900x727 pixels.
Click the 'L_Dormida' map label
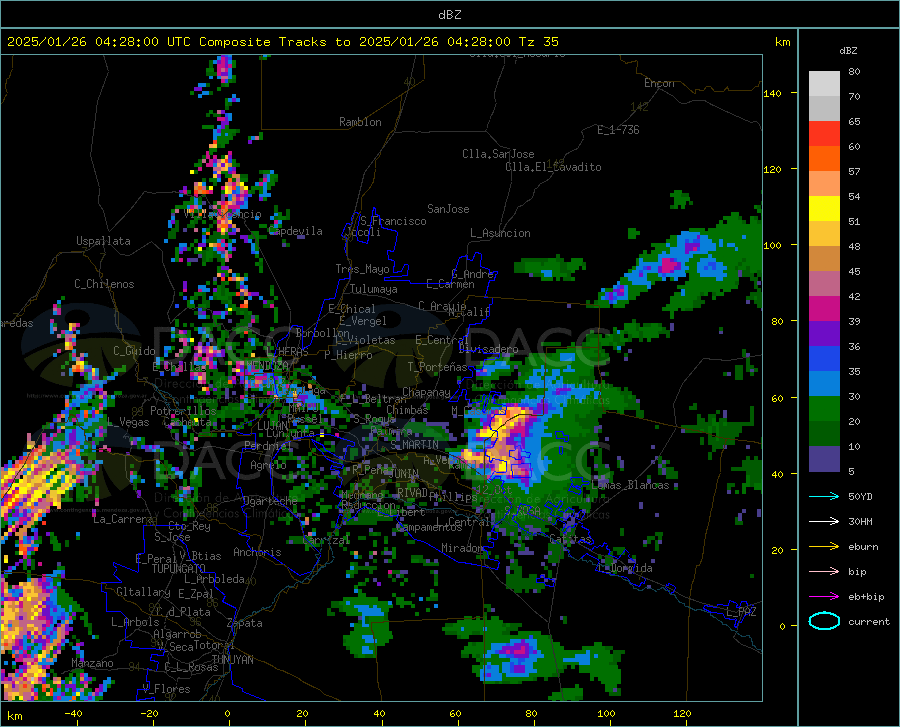pyautogui.click(x=625, y=568)
